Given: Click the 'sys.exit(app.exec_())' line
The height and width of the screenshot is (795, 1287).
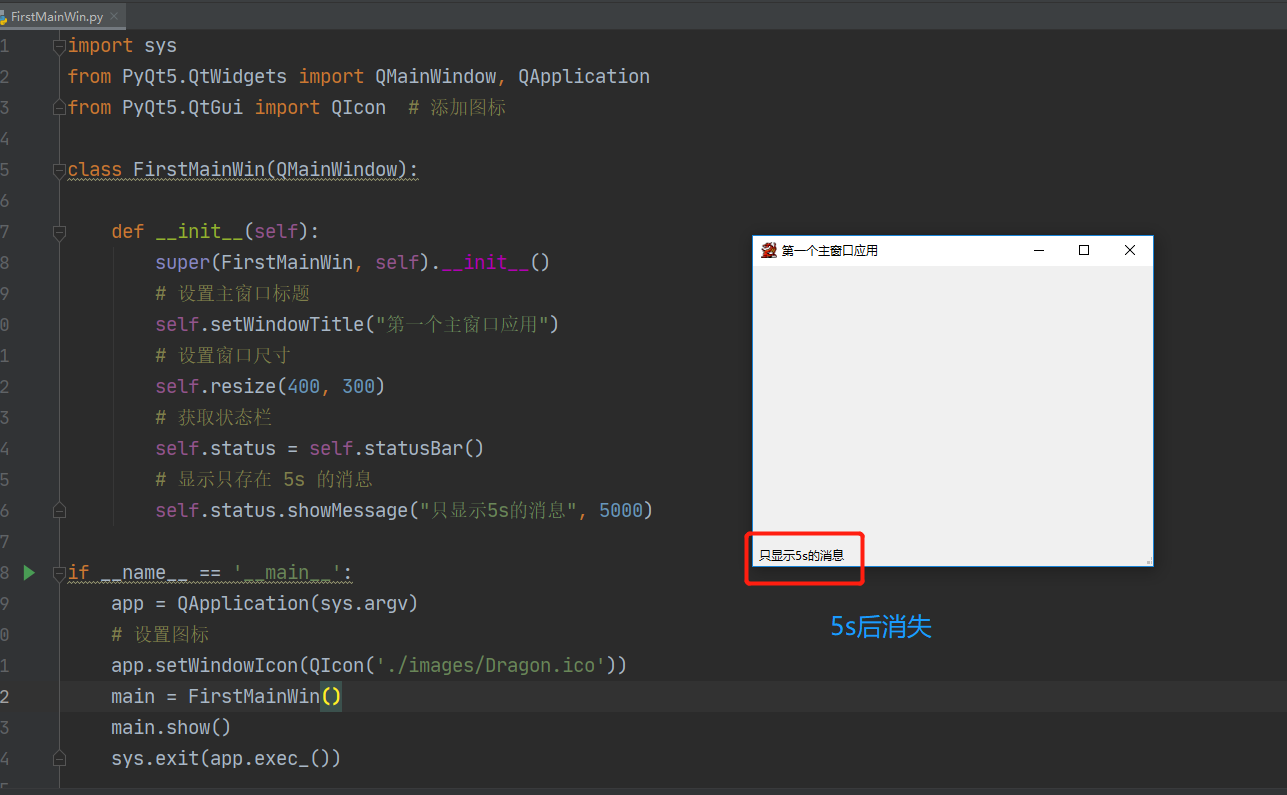Looking at the screenshot, I should (226, 759).
